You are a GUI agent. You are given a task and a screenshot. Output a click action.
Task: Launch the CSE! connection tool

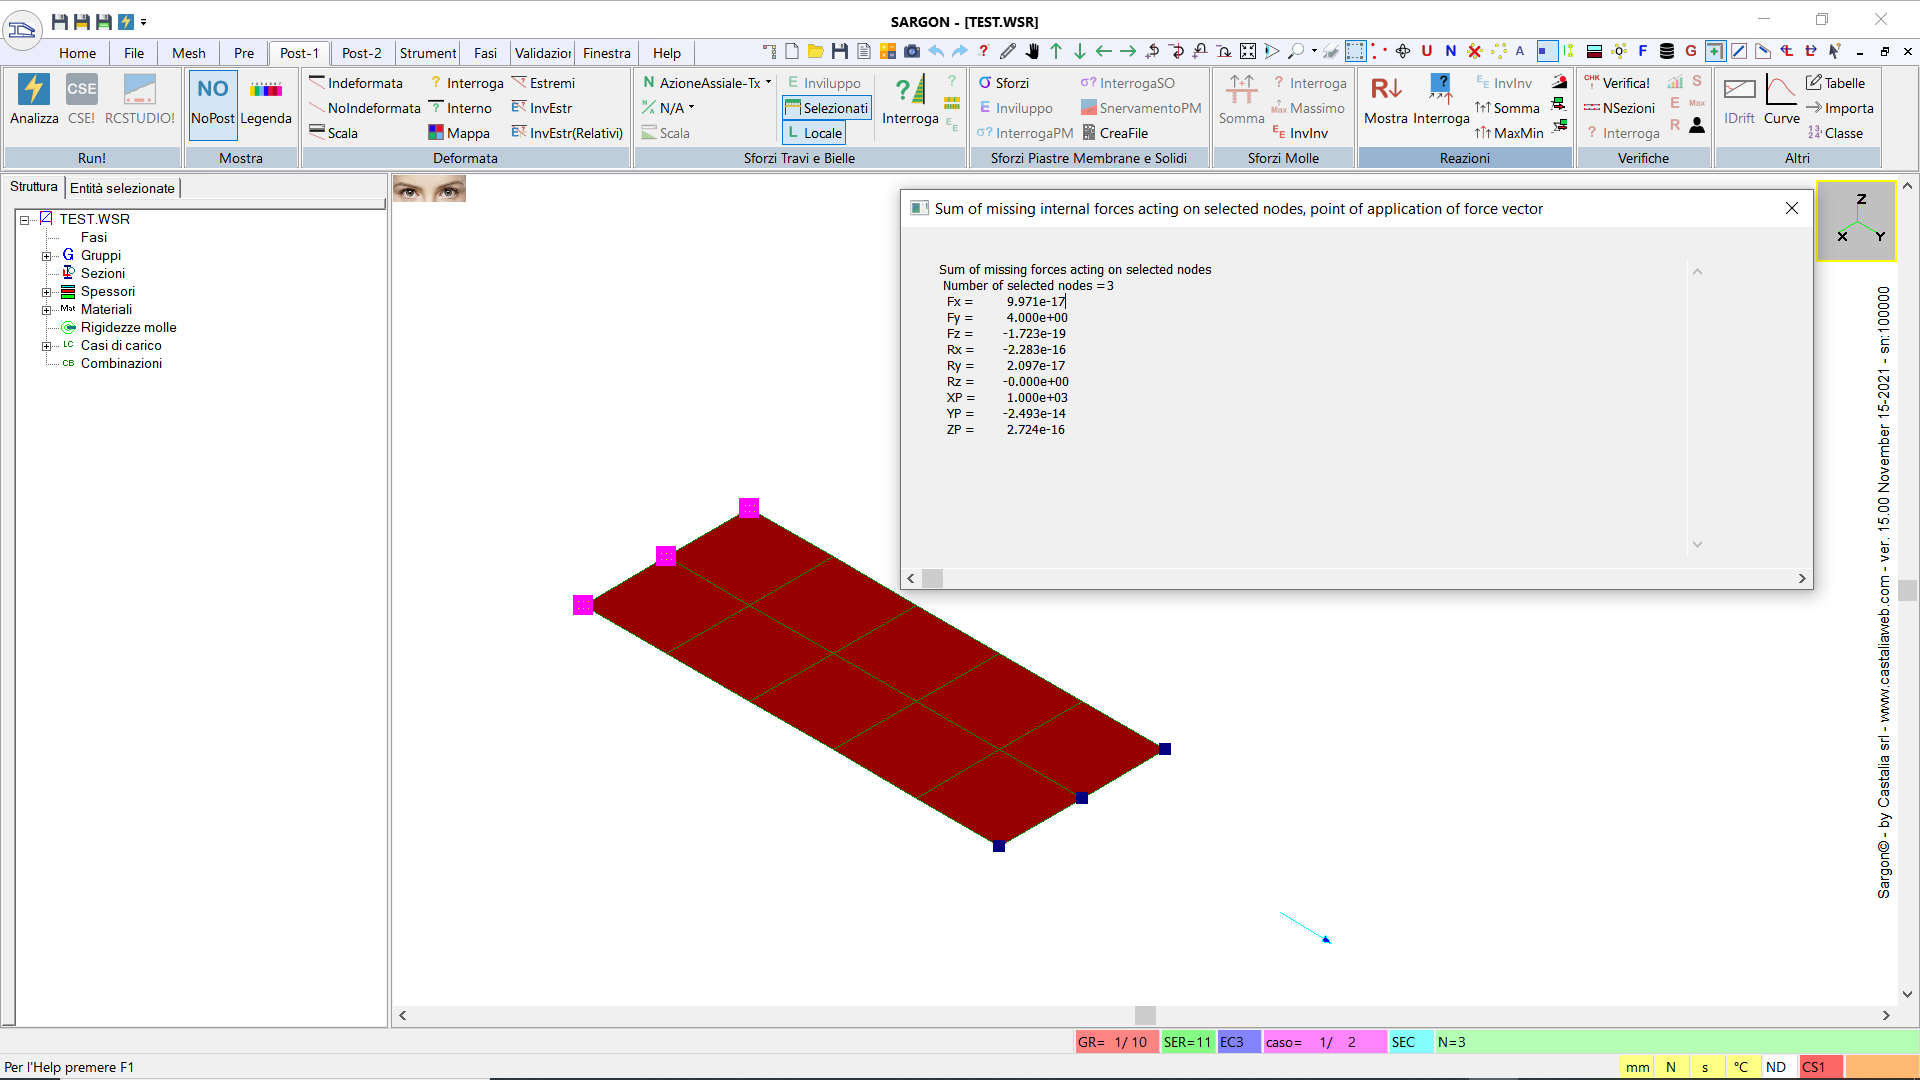point(81,99)
